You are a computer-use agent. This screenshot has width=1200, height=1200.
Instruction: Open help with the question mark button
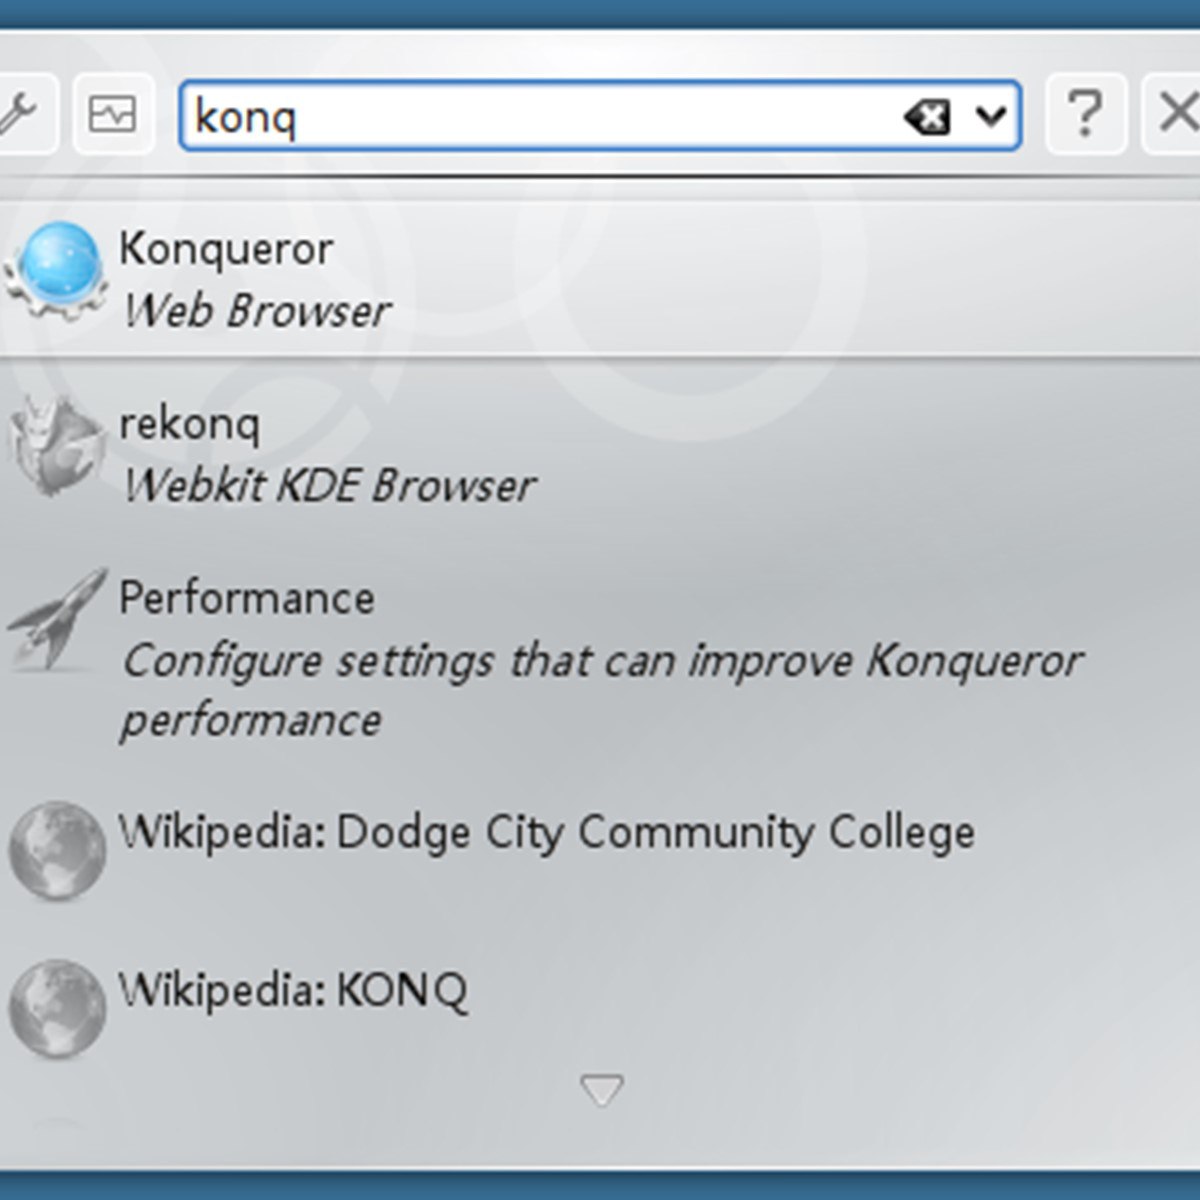coord(1085,113)
